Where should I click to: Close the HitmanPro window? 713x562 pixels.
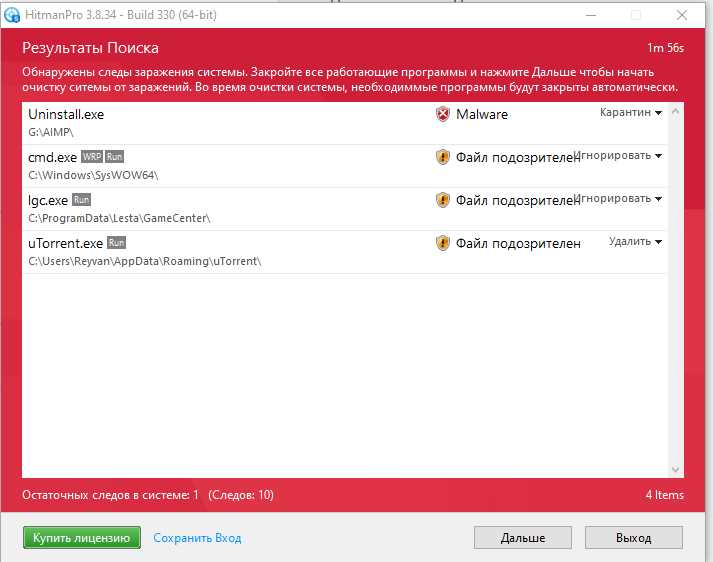tap(682, 15)
